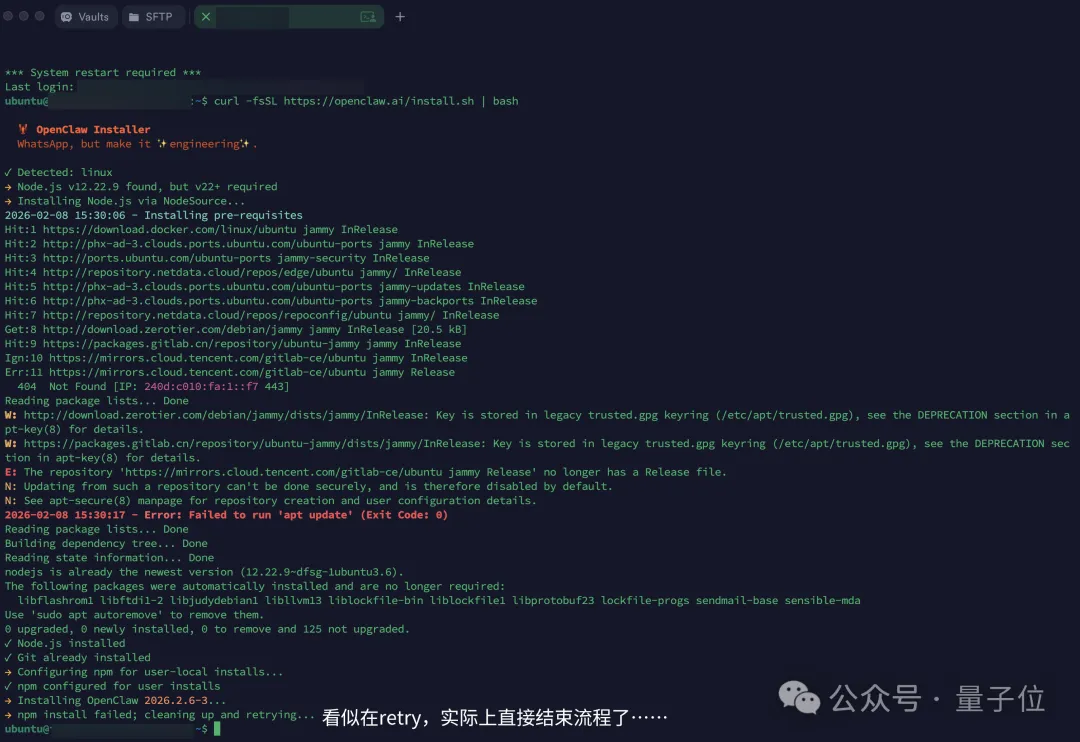
Task: Open the SFTP tab label
Action: [x=159, y=17]
